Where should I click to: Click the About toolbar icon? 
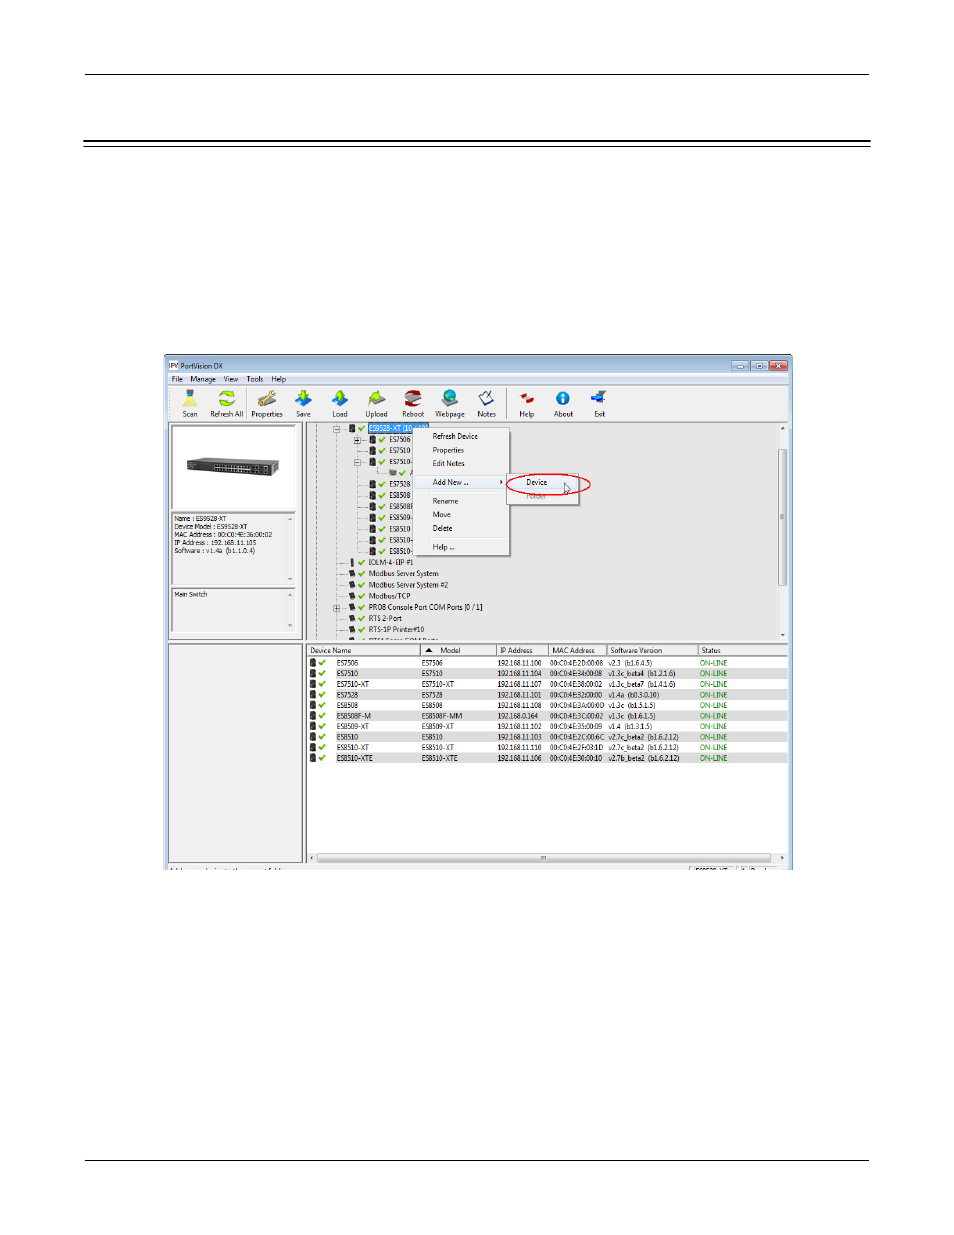pyautogui.click(x=563, y=398)
